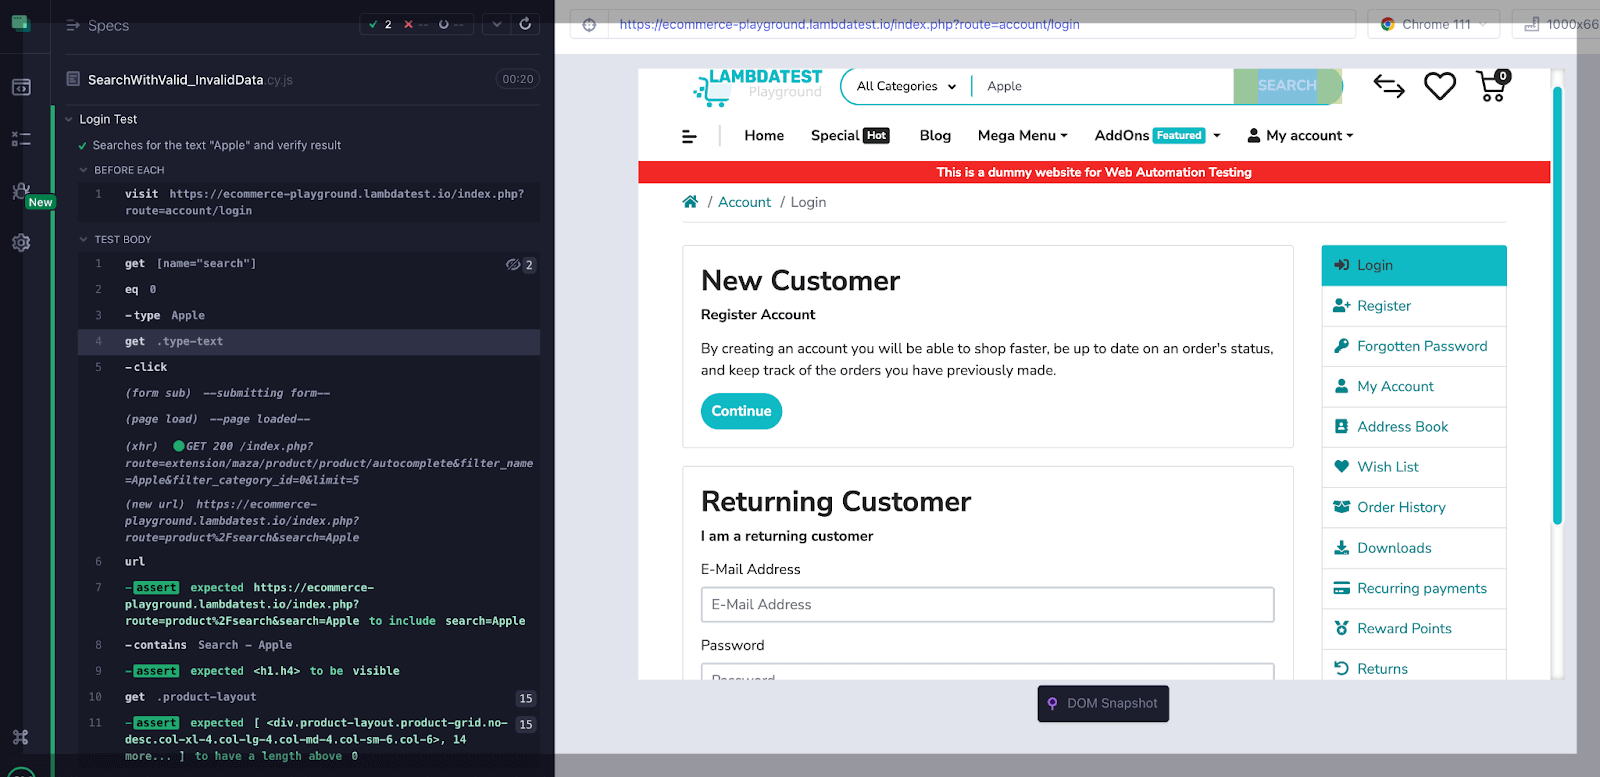Open the Debug panel with New badge
The image size is (1600, 777).
click(x=21, y=191)
